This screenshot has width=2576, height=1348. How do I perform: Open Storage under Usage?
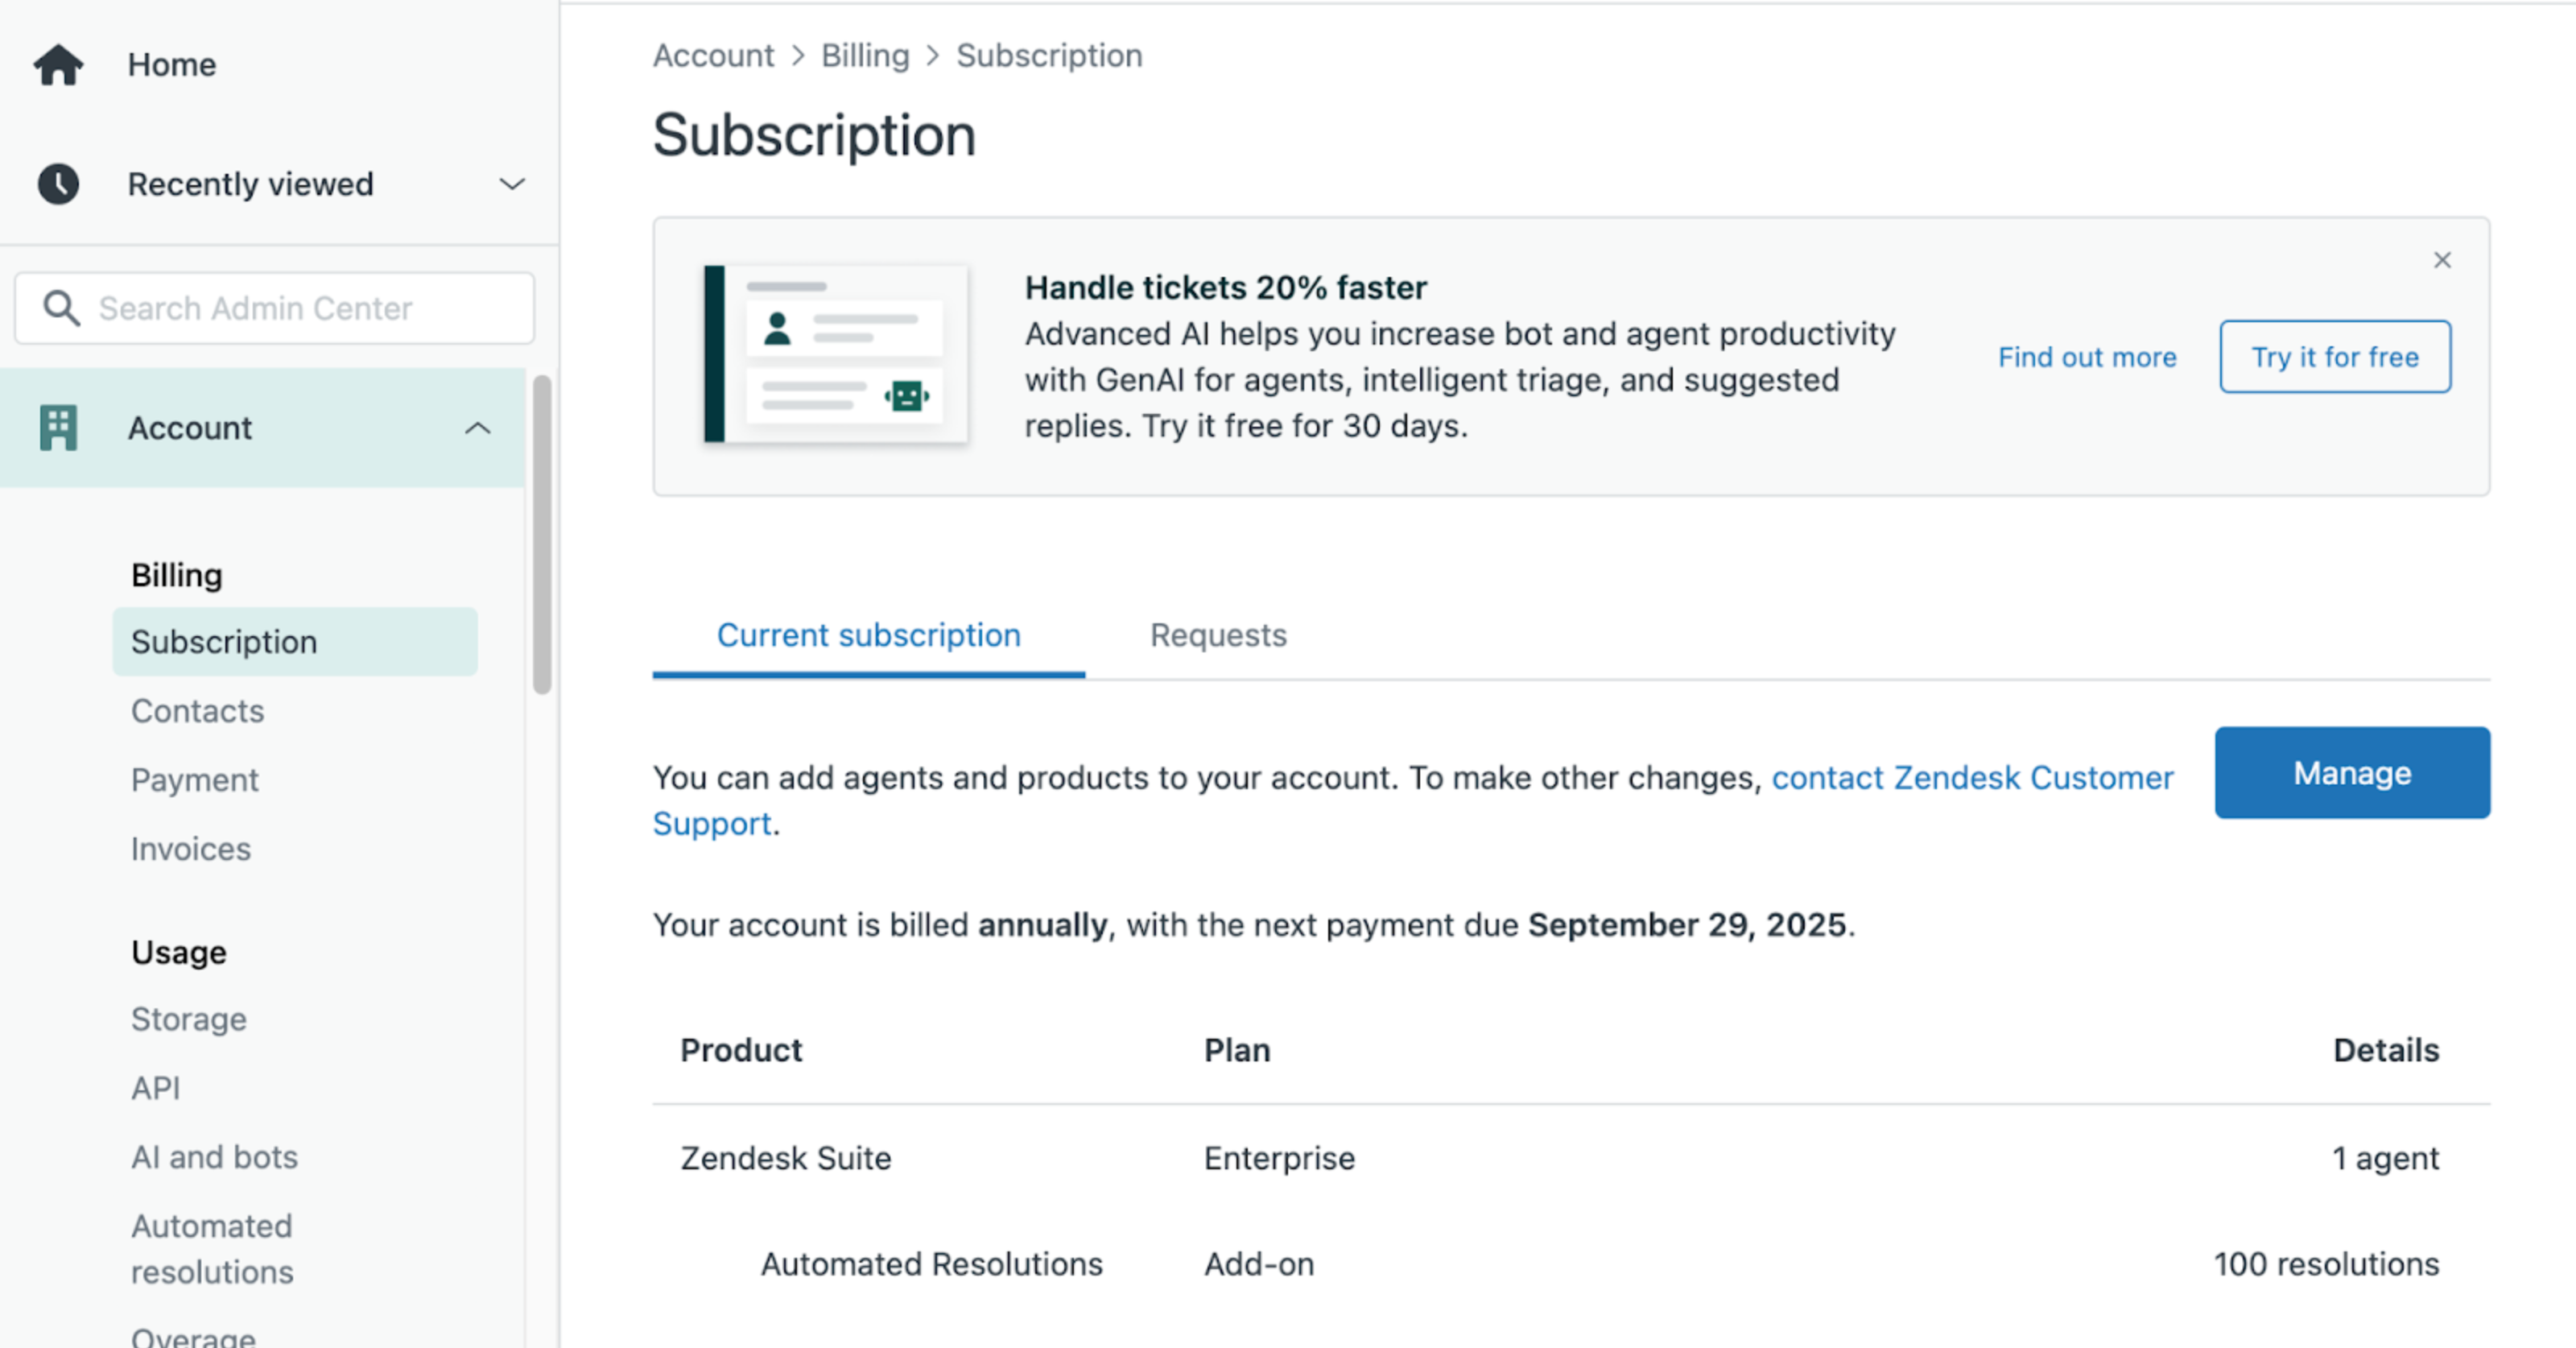click(x=189, y=1019)
